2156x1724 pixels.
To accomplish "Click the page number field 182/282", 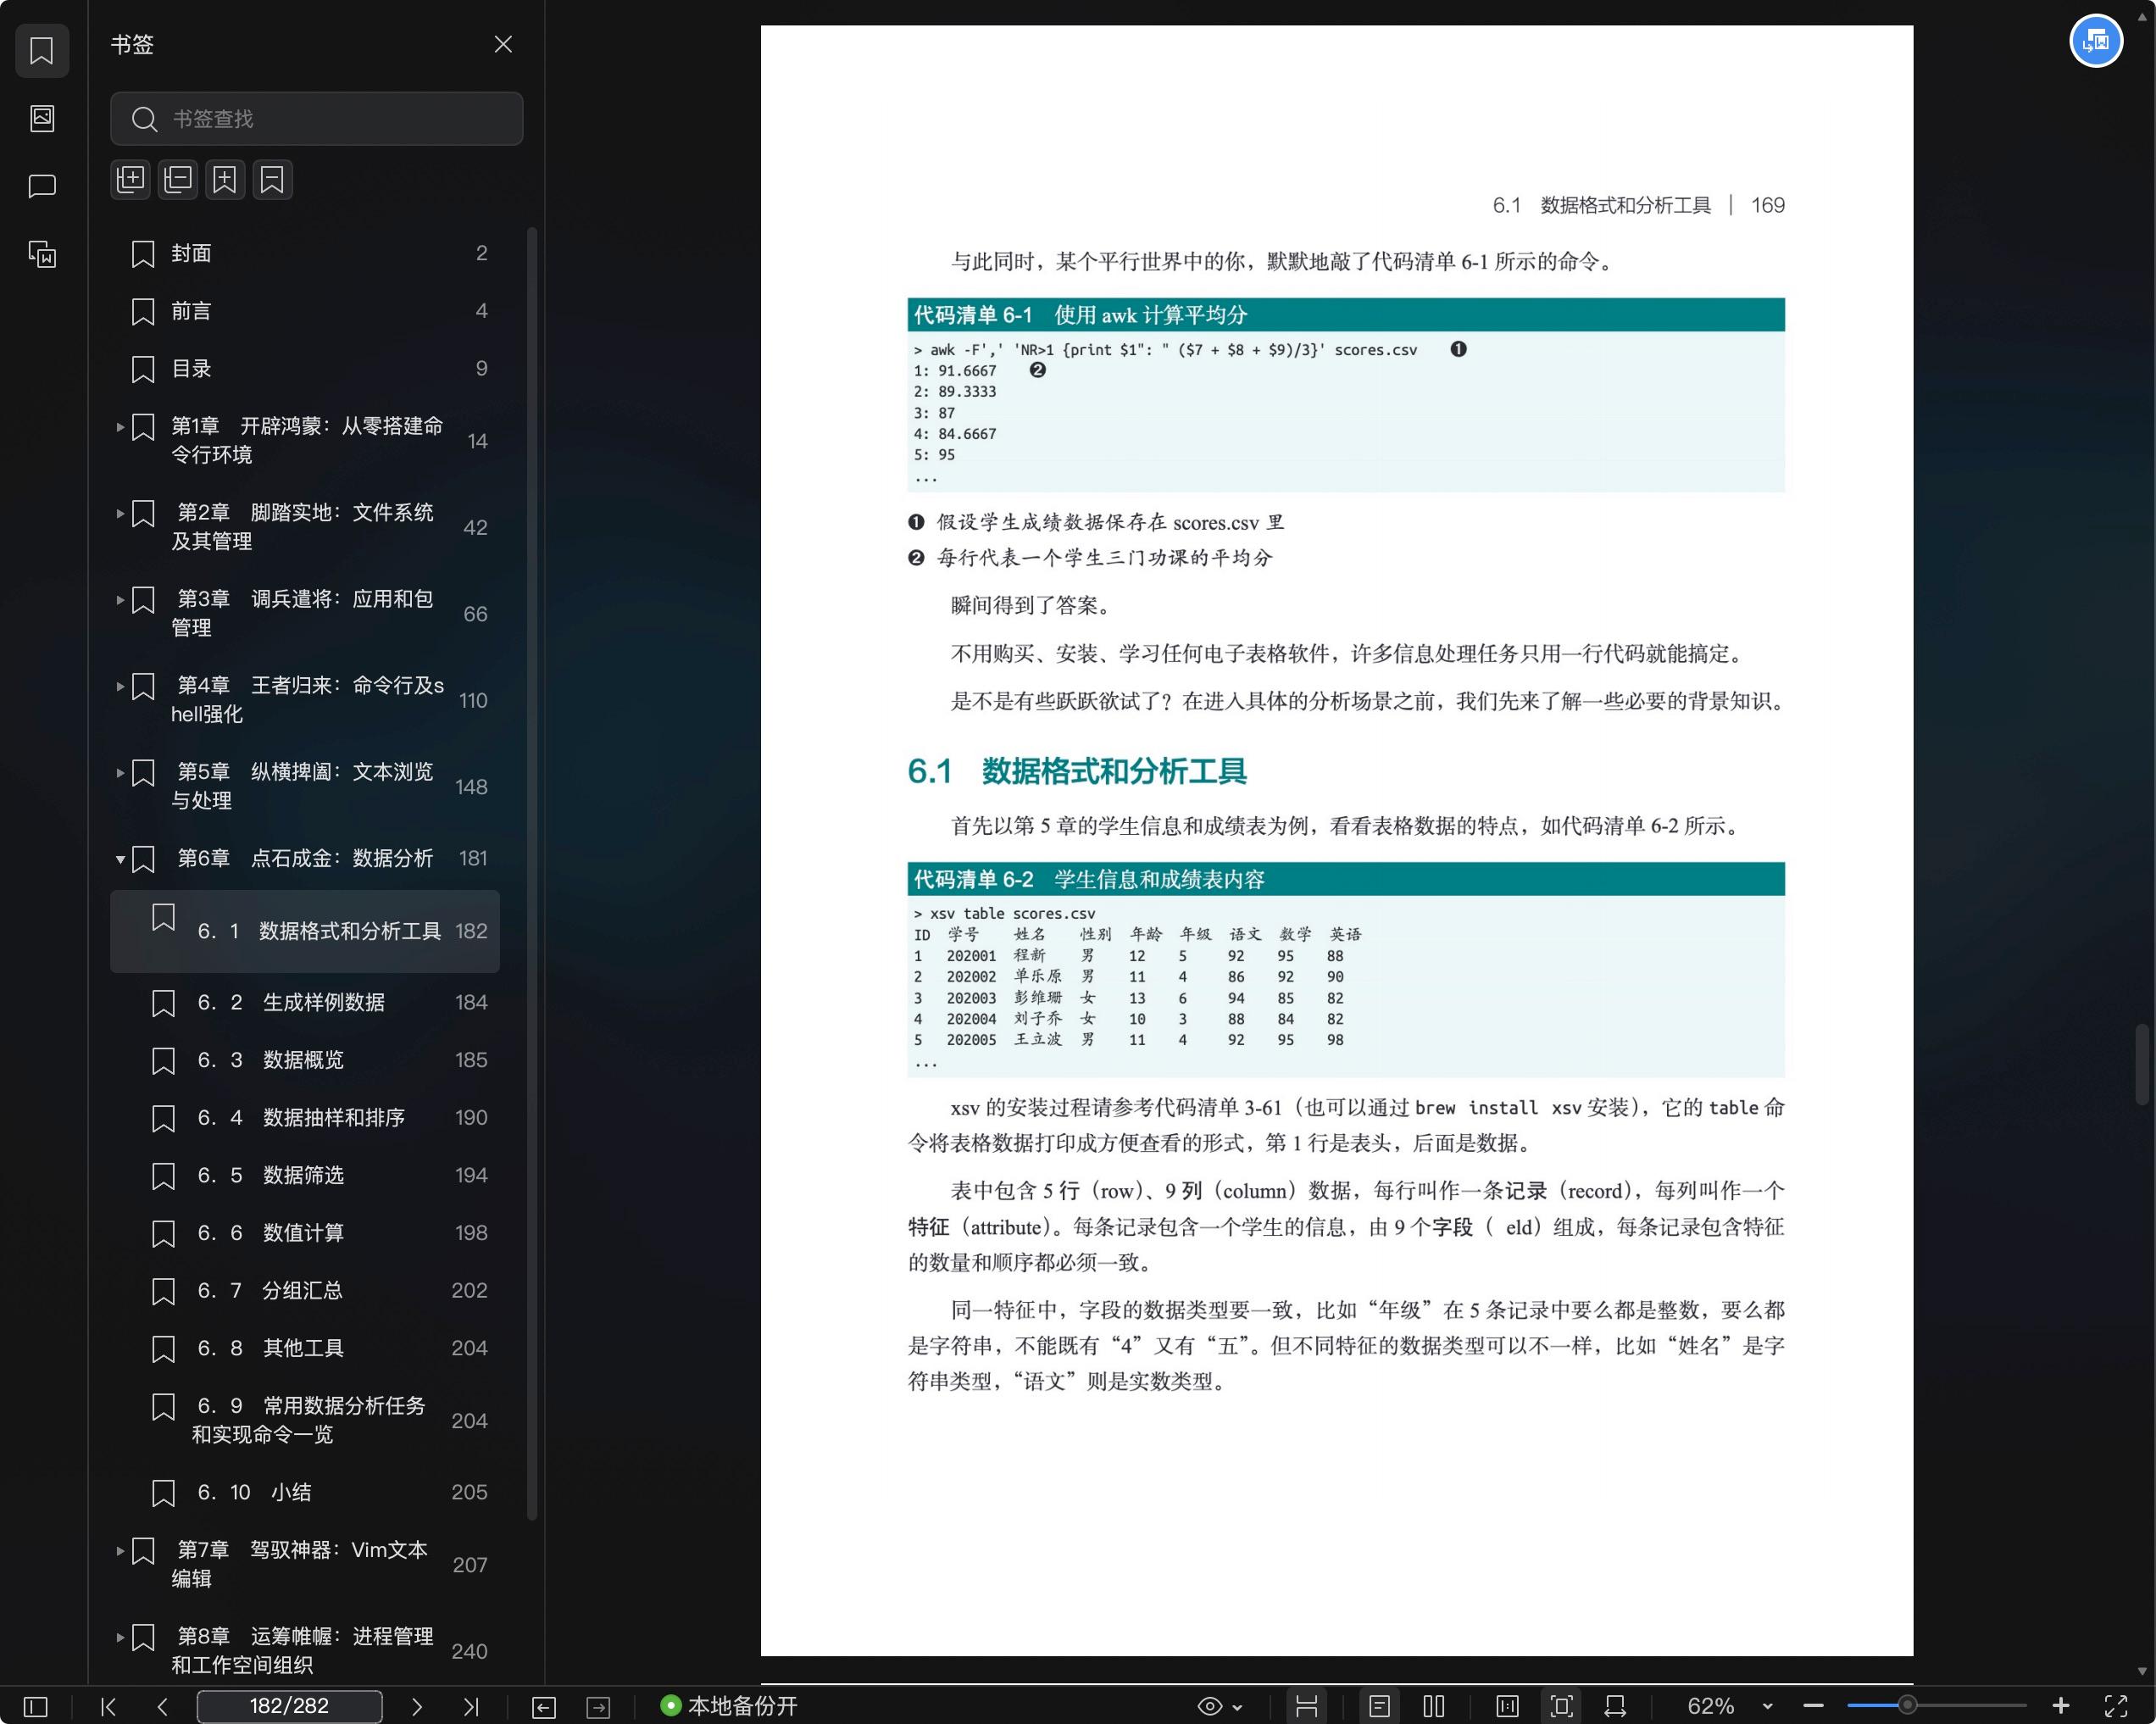I will click(289, 1706).
